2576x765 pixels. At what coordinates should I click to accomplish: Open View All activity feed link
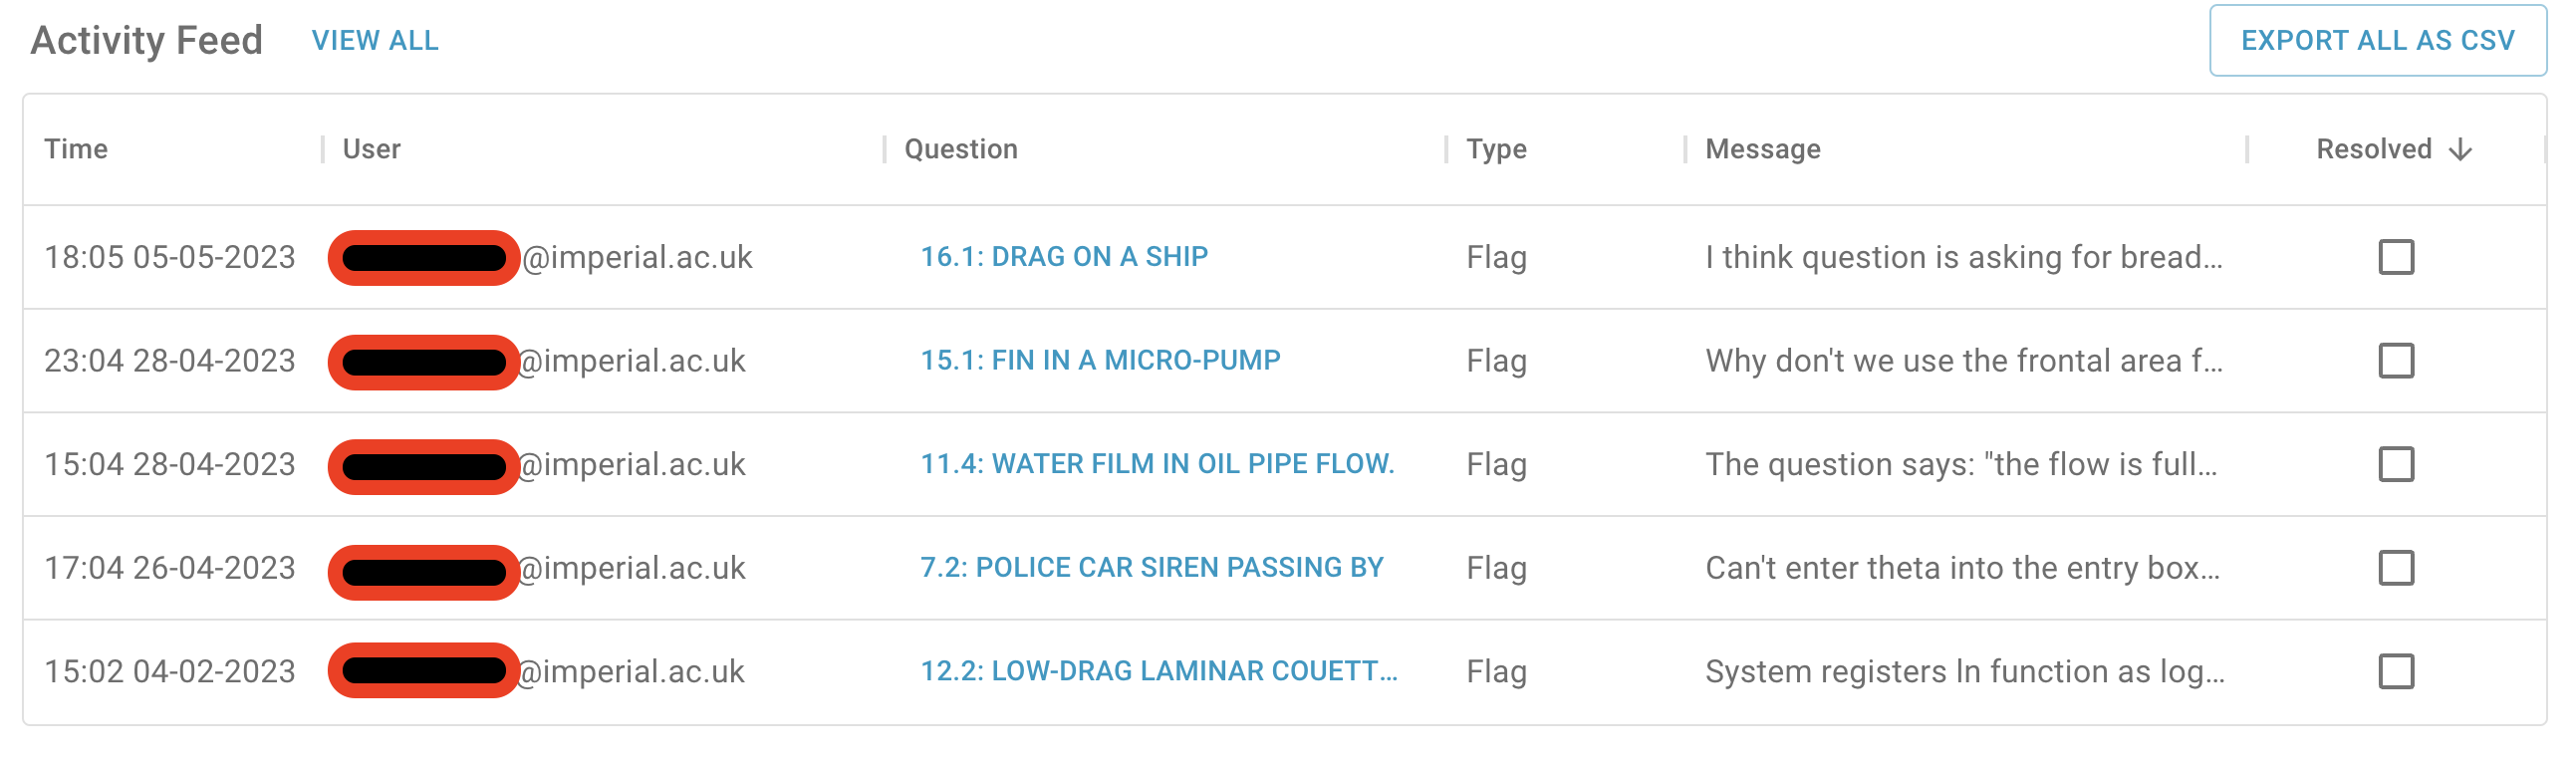[375, 41]
